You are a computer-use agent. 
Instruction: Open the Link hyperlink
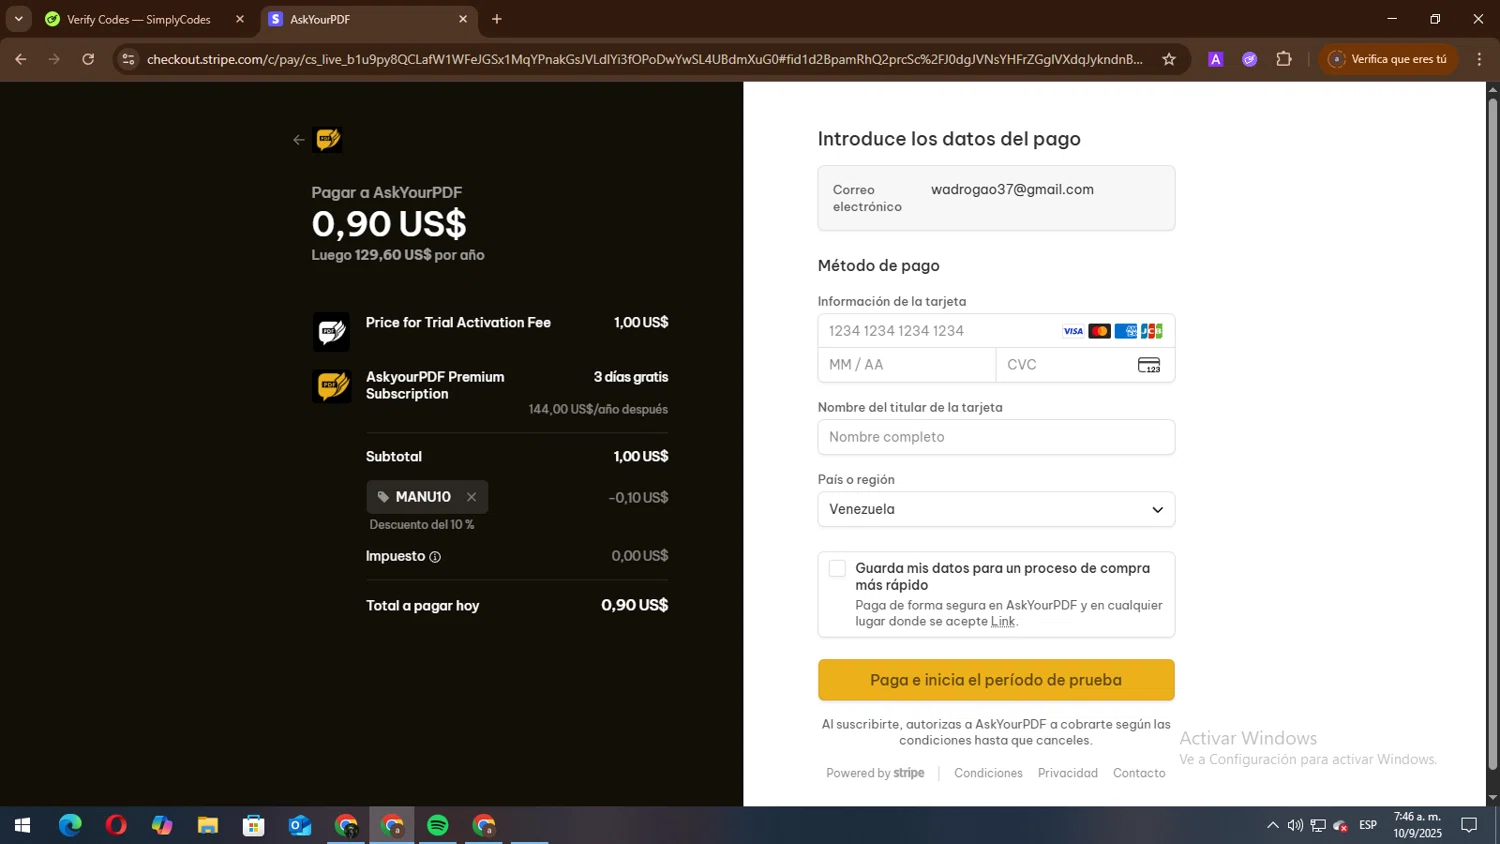click(x=1002, y=621)
